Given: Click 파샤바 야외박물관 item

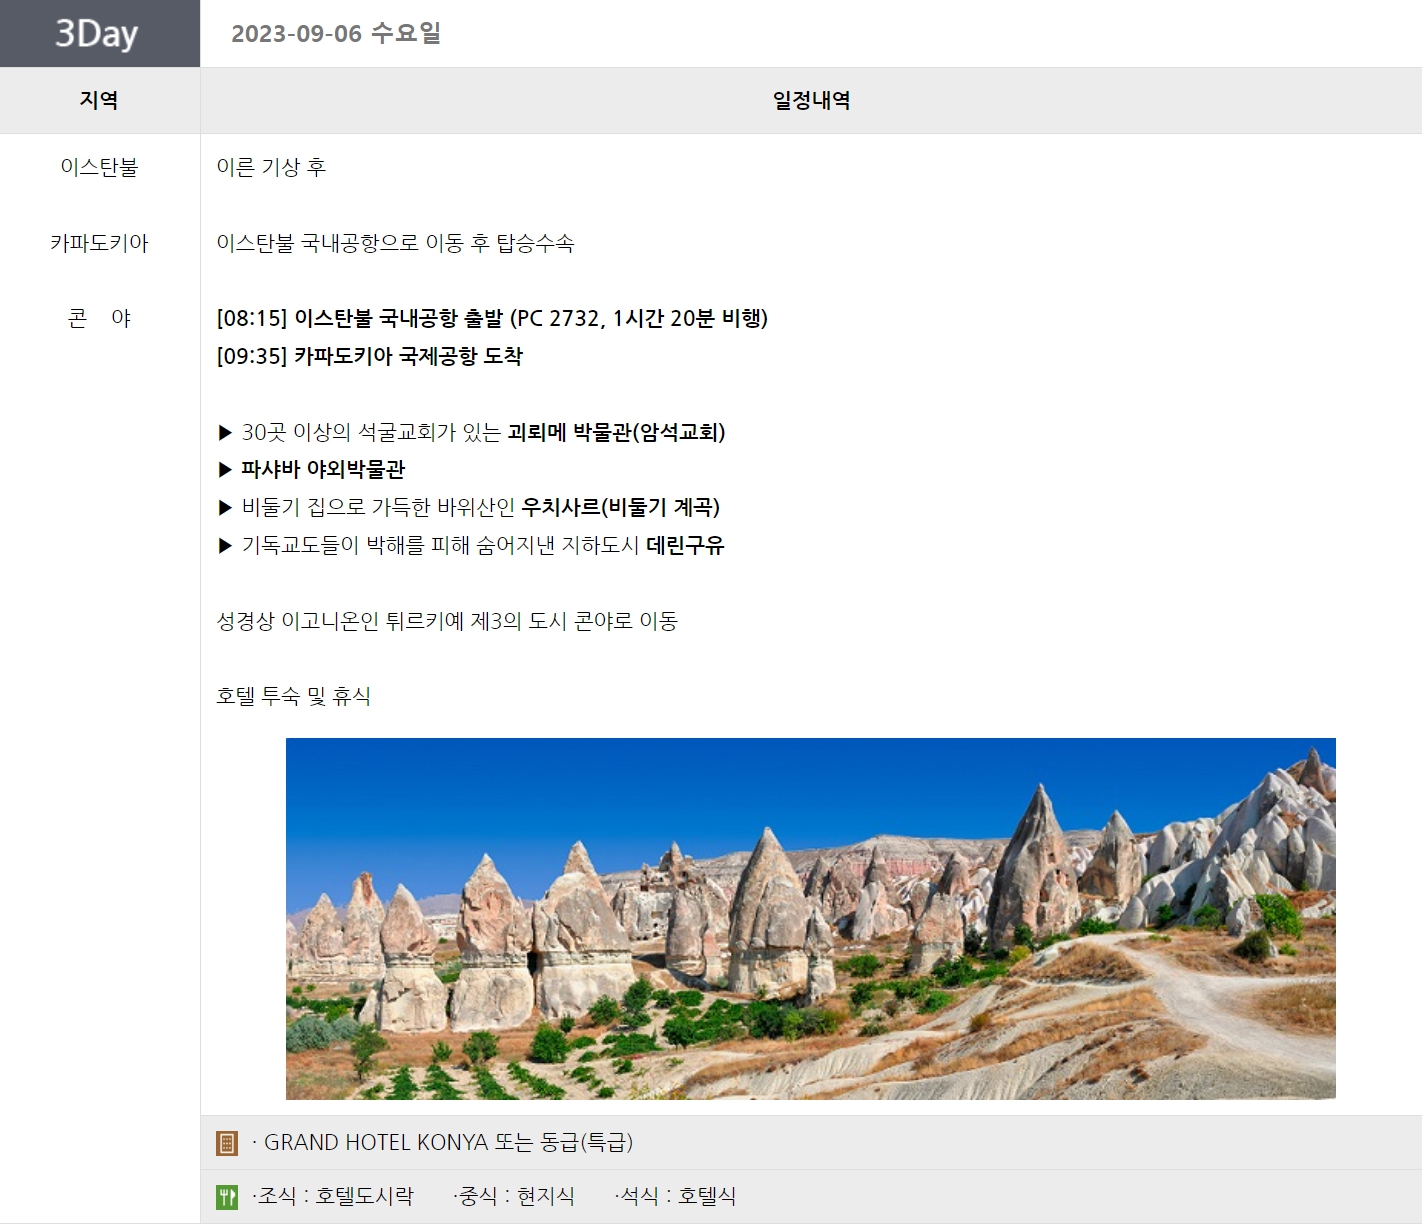Looking at the screenshot, I should point(322,469).
